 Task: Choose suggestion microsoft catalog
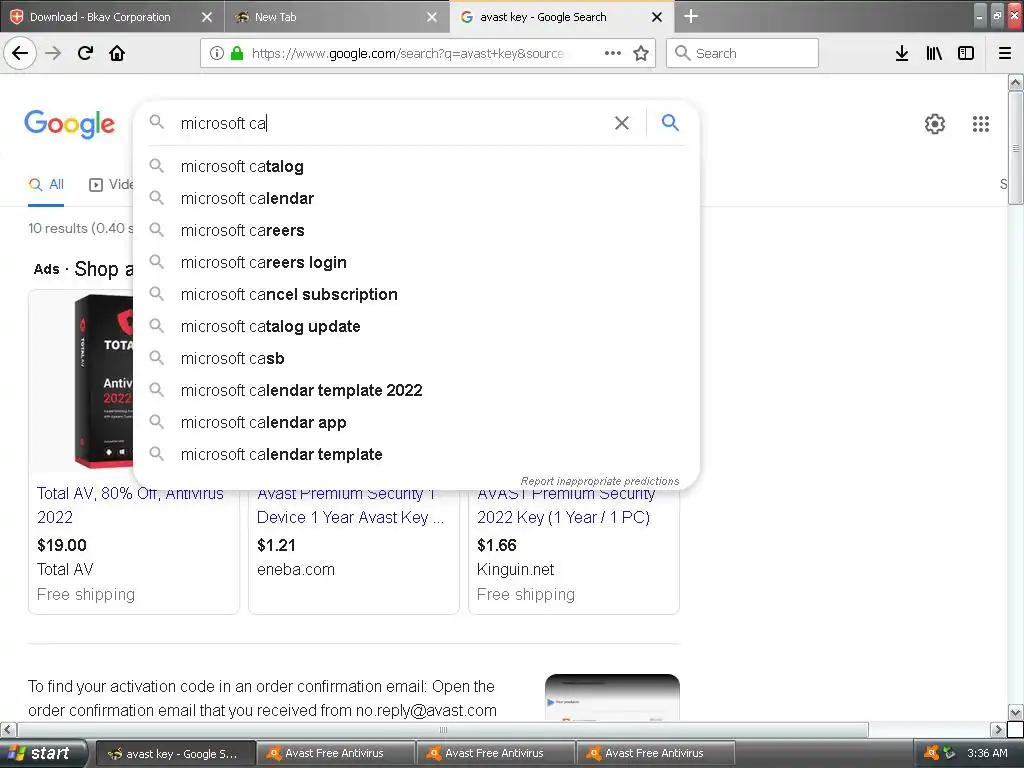pyautogui.click(x=415, y=167)
